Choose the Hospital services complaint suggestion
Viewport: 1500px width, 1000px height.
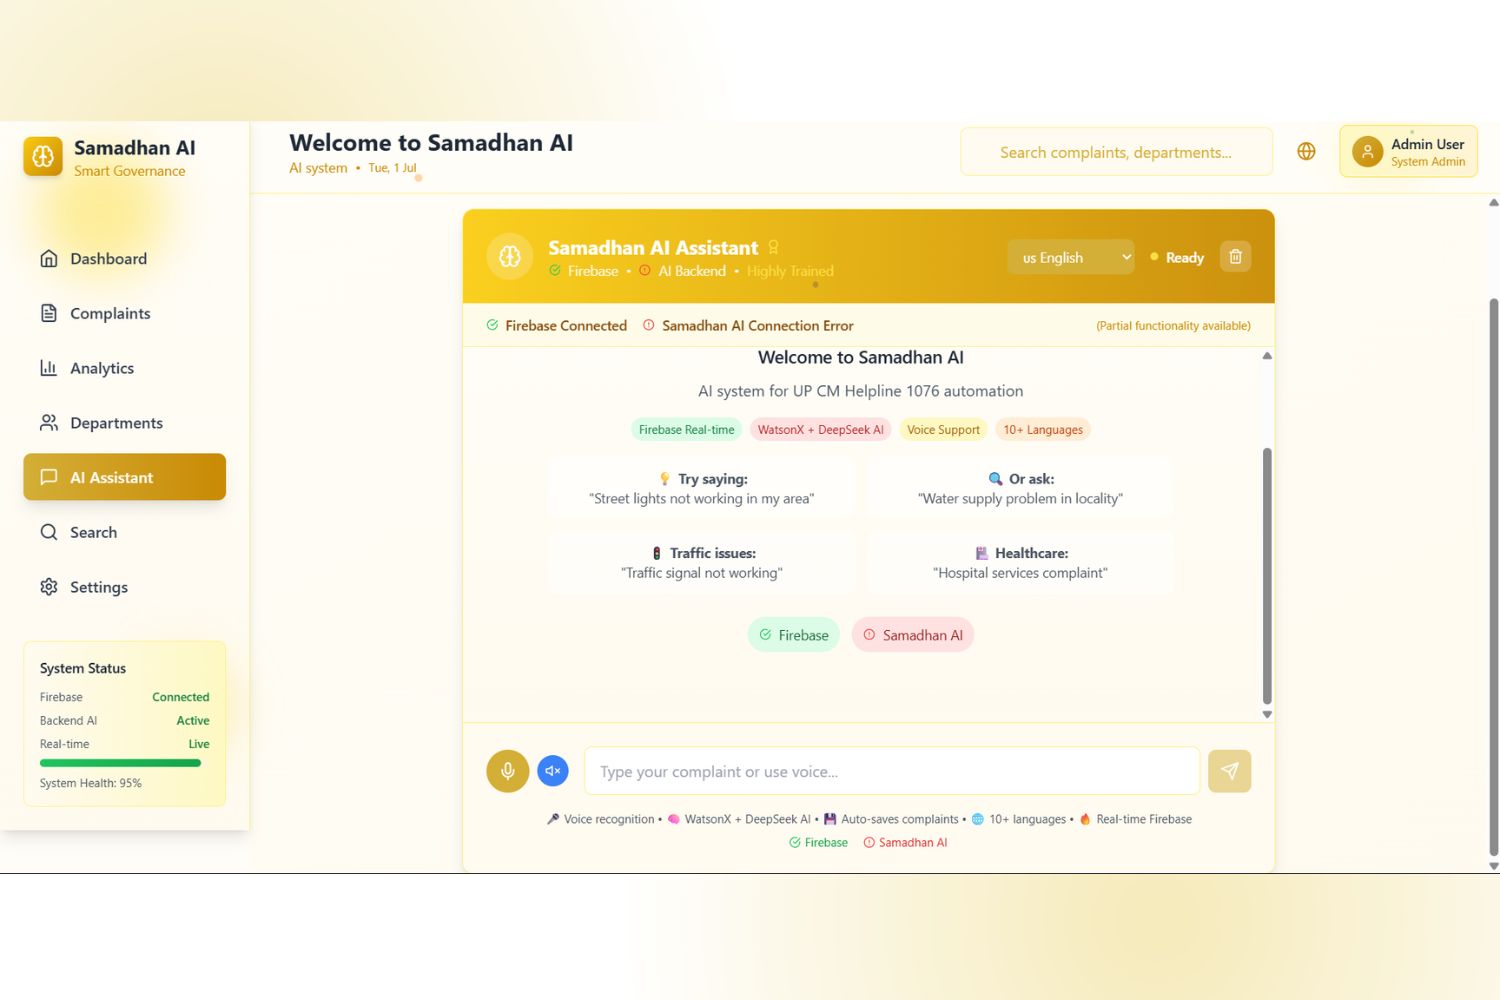(x=1020, y=562)
